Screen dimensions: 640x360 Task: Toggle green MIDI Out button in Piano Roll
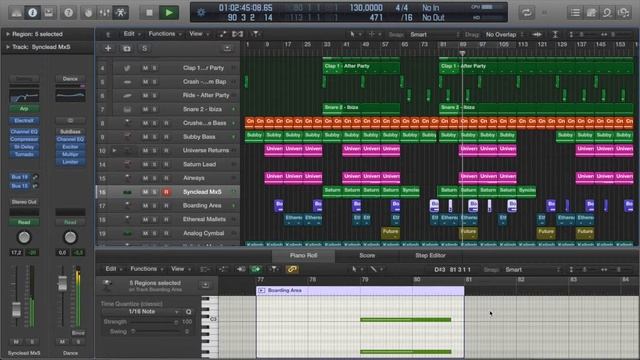click(x=256, y=269)
